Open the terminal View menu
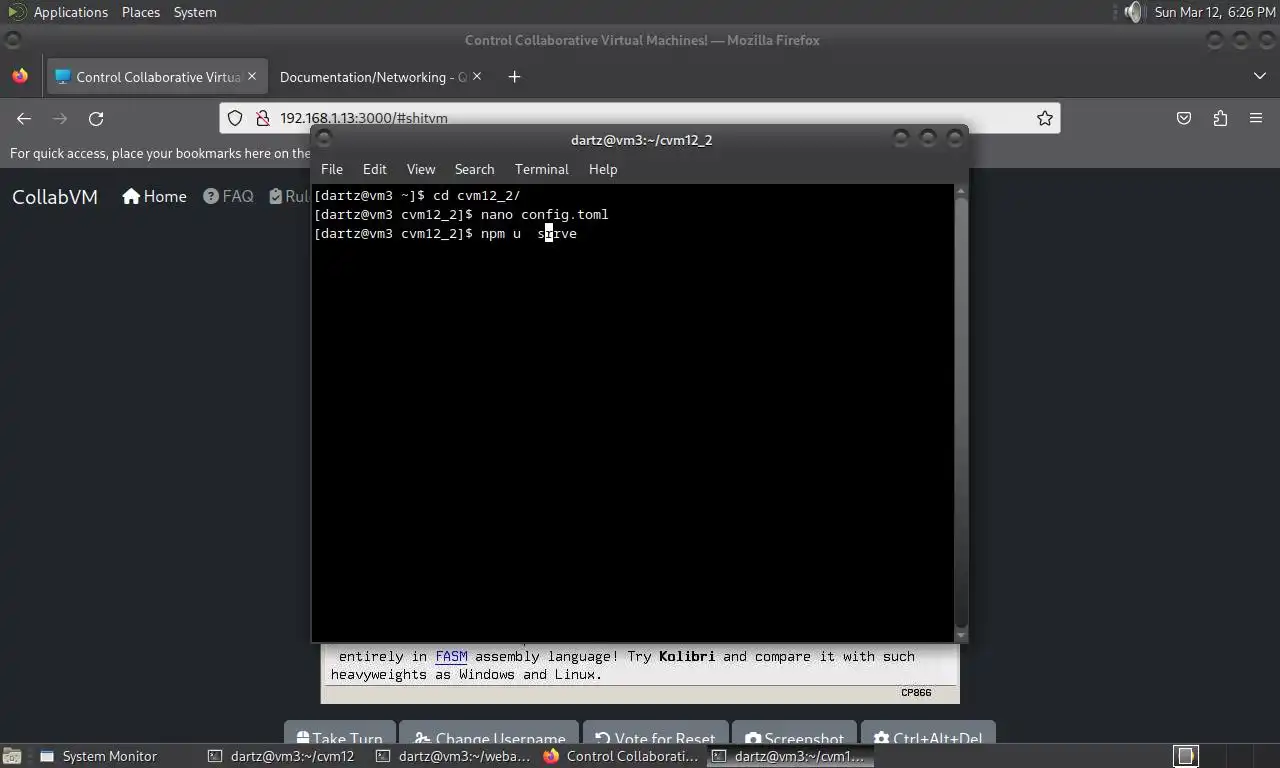 coord(421,169)
